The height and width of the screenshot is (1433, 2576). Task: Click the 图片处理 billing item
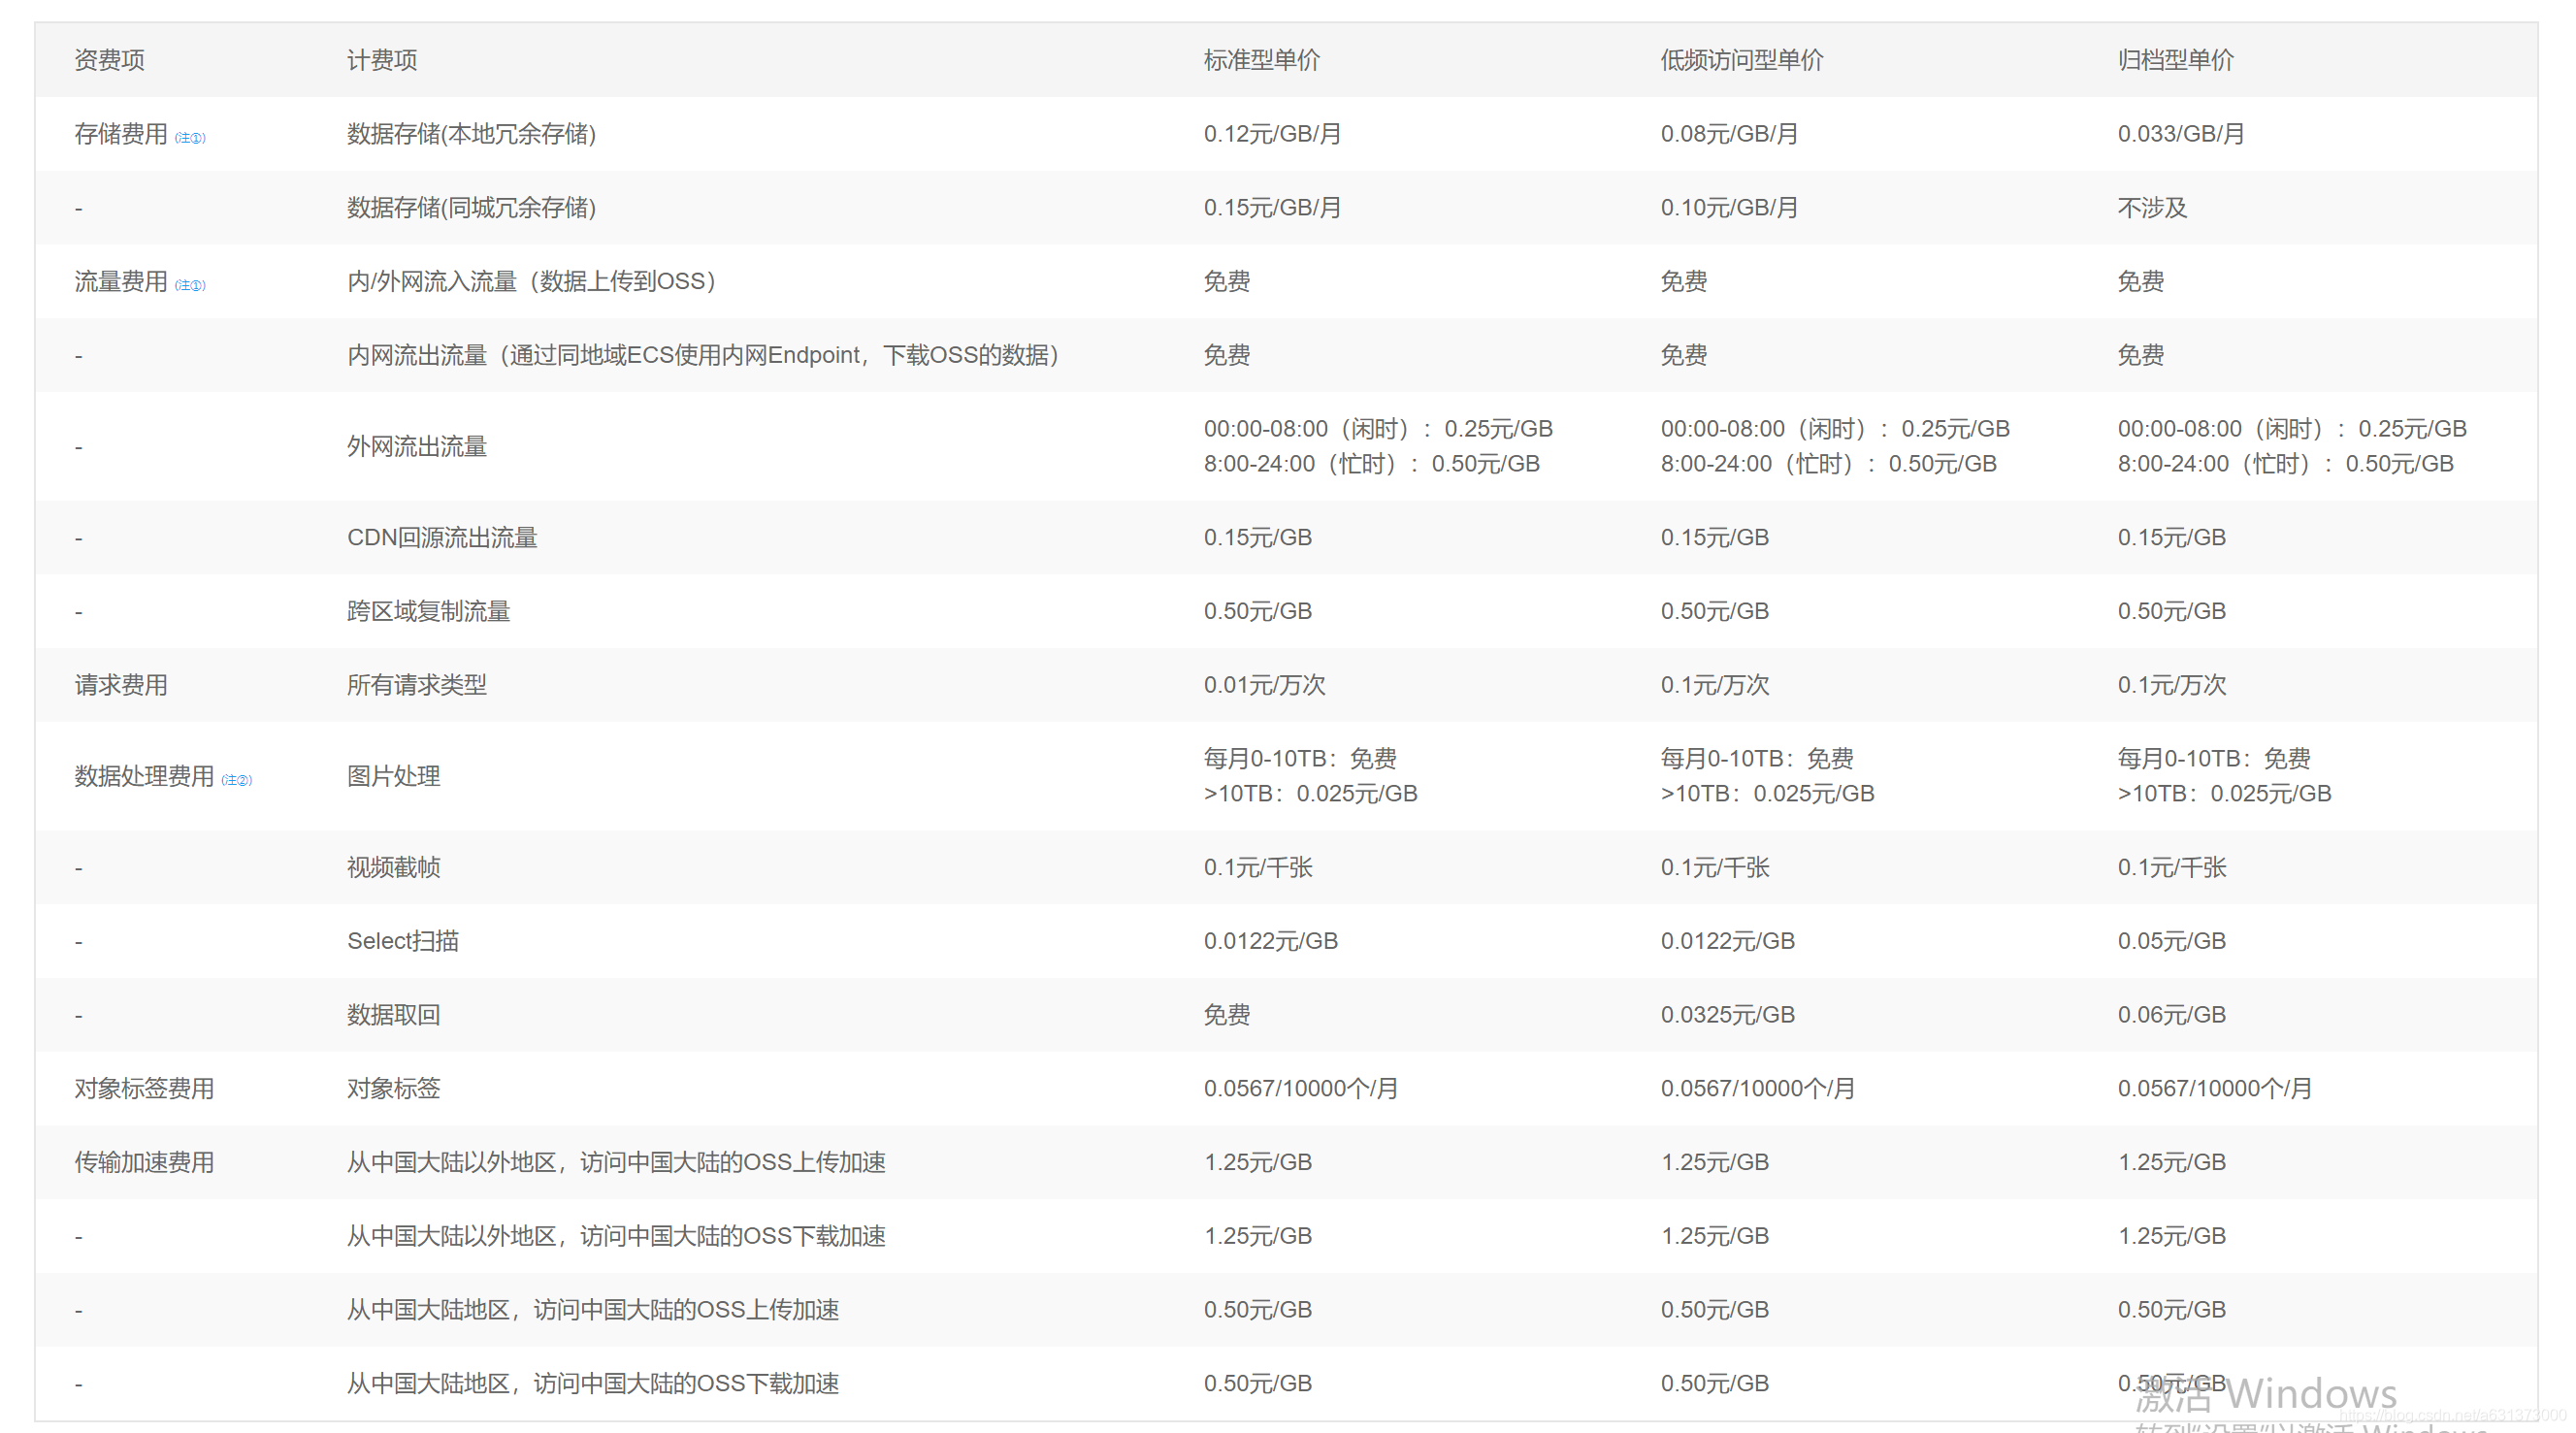pyautogui.click(x=393, y=776)
